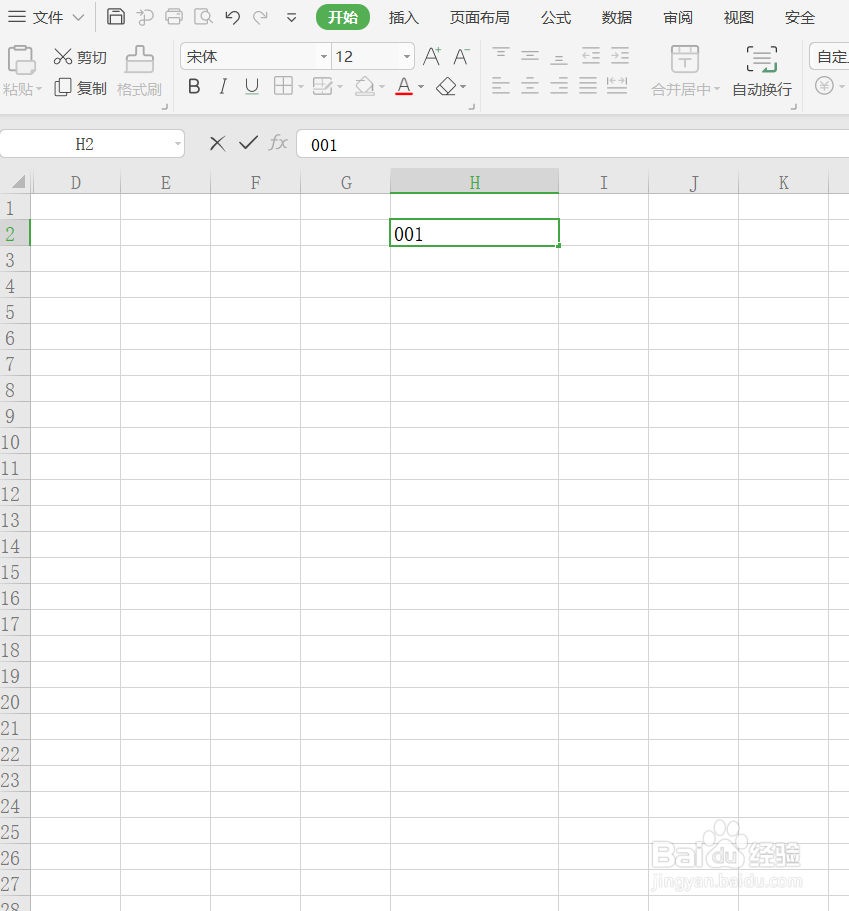Click the Save icon in quick access bar
The height and width of the screenshot is (911, 849).
tap(116, 17)
